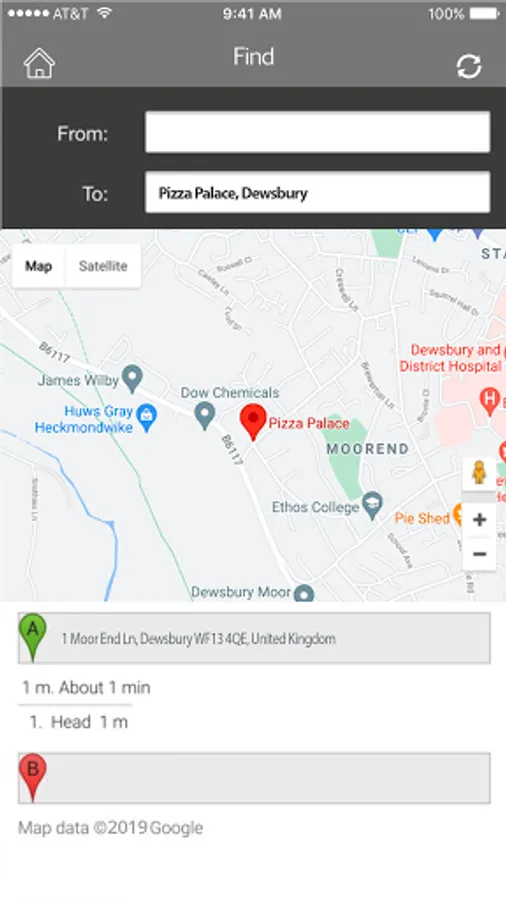The height and width of the screenshot is (900, 506).
Task: Tap the home icon in header
Action: 39,63
